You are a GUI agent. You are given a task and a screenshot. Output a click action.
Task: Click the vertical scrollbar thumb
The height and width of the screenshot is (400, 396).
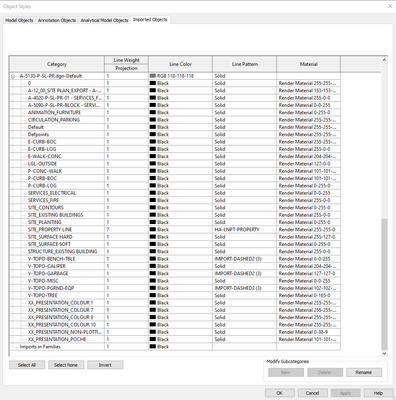point(384,284)
